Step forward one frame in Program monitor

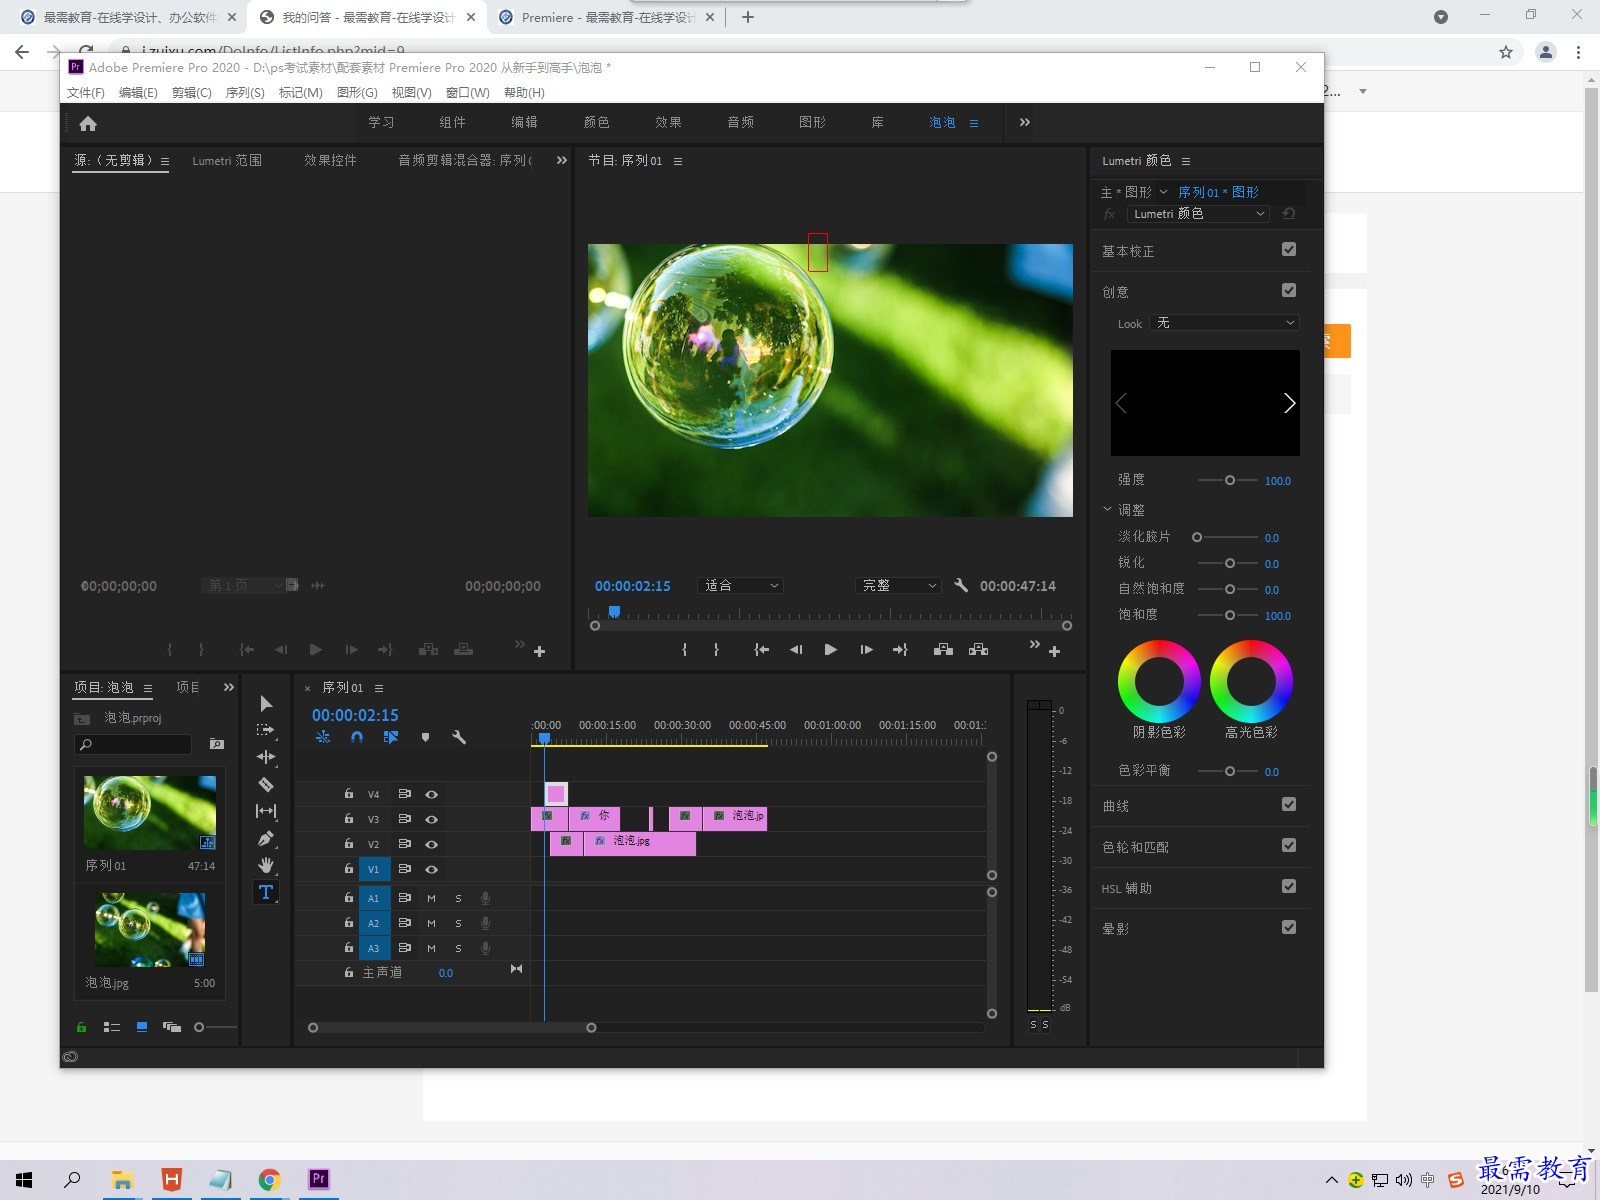pos(866,650)
